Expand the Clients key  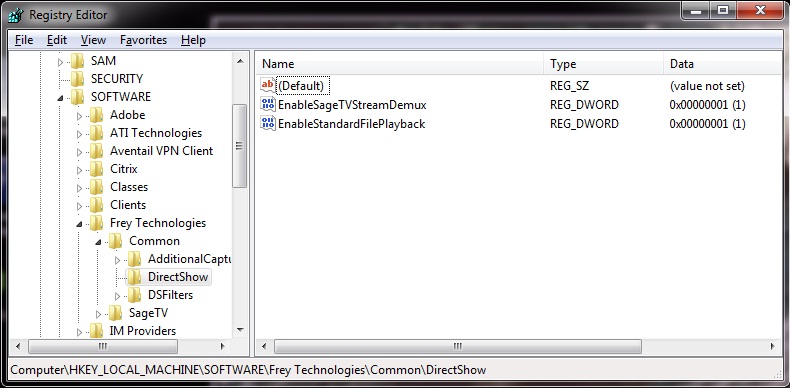point(80,206)
